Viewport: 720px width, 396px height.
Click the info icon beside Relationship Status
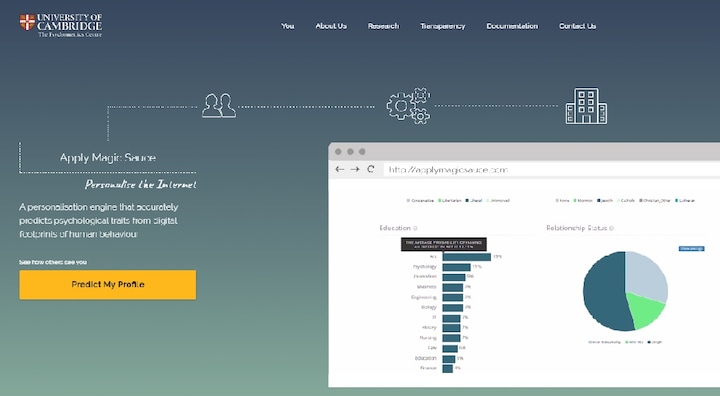(x=611, y=228)
